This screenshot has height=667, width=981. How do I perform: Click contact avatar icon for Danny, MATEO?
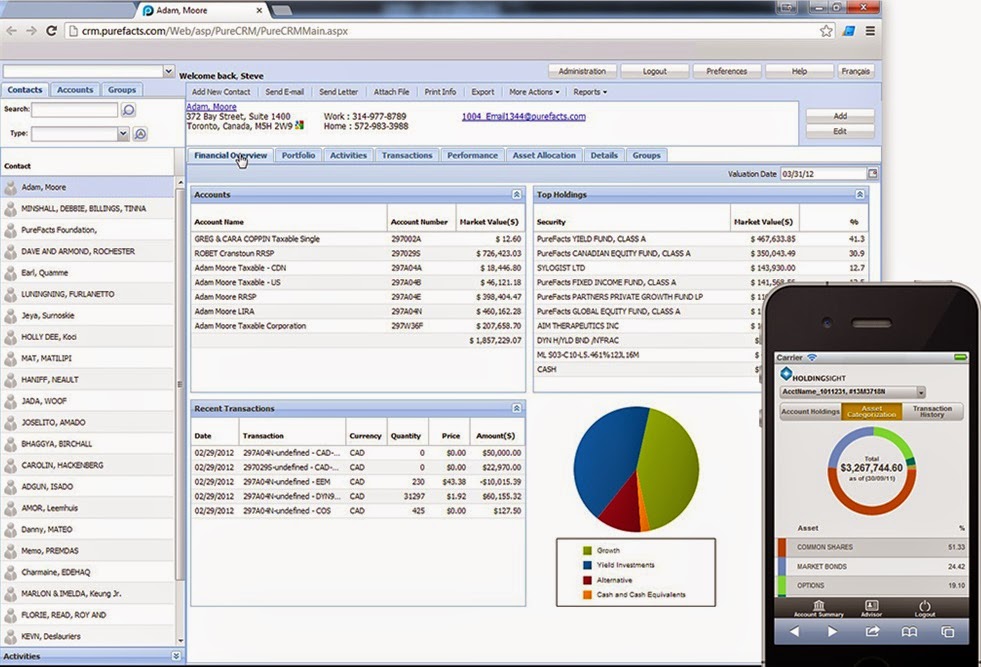[10, 529]
